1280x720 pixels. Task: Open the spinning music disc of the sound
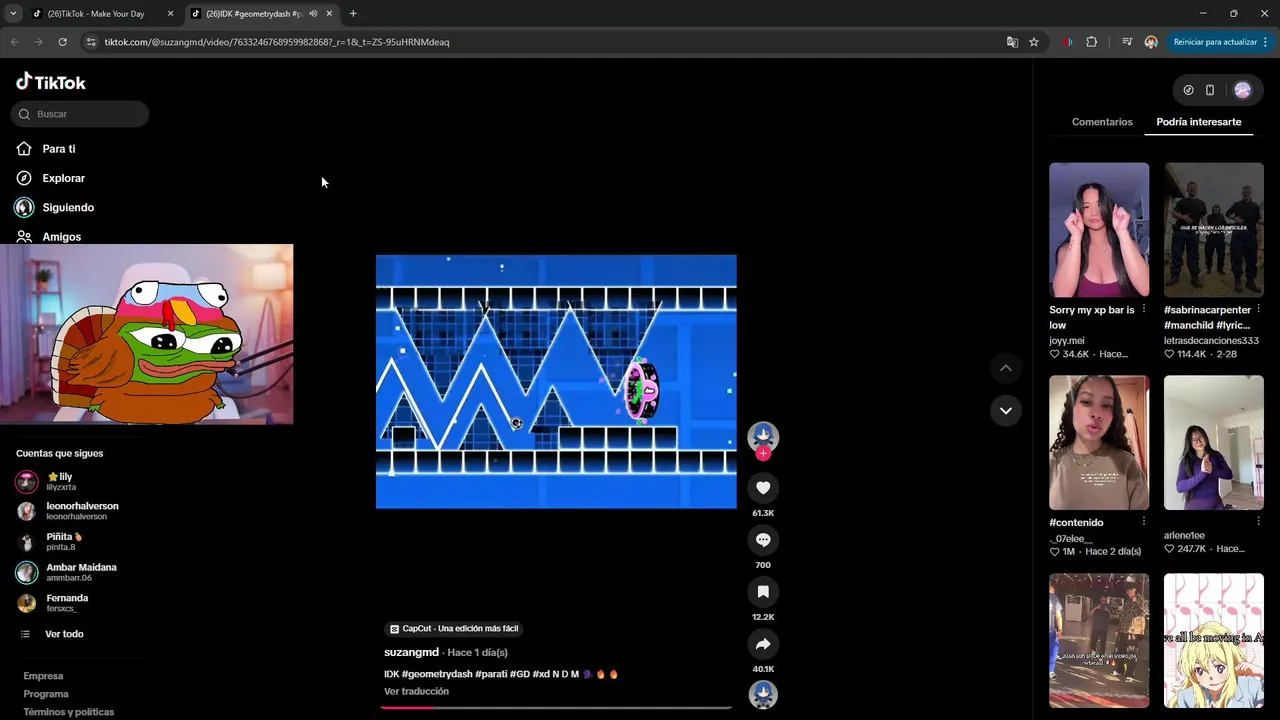point(763,694)
